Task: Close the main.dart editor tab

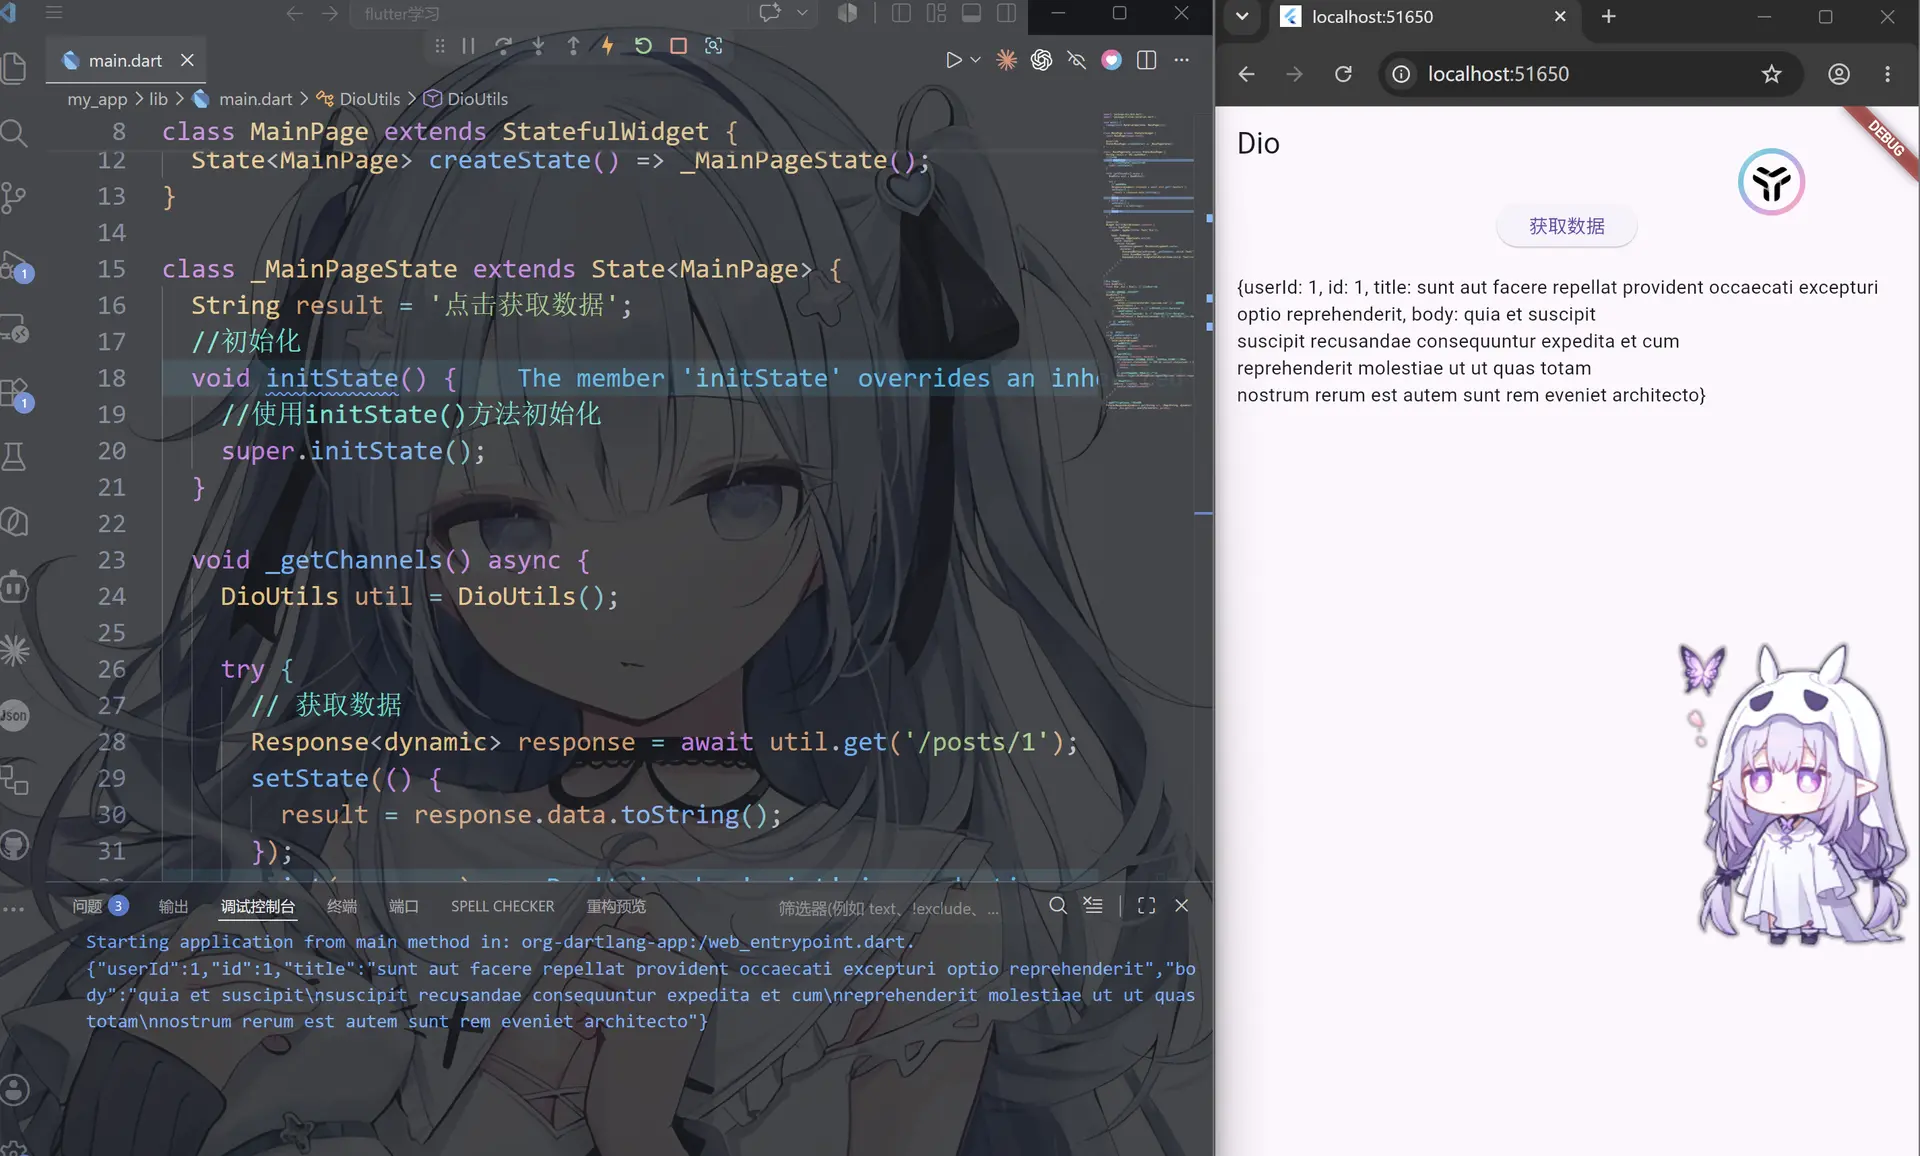Action: point(187,60)
